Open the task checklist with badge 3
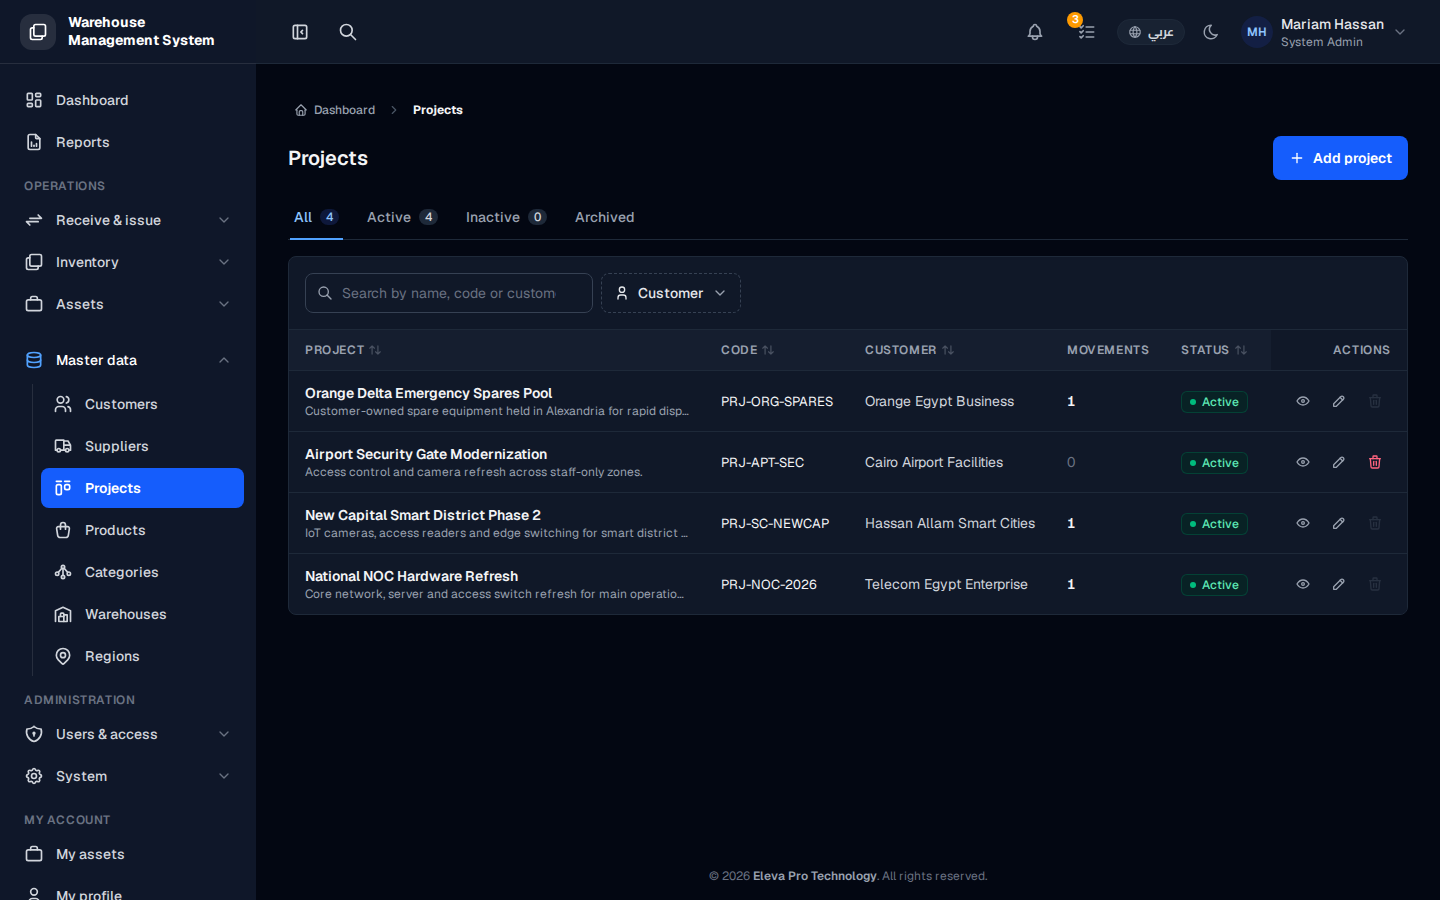Viewport: 1440px width, 900px height. (1086, 32)
